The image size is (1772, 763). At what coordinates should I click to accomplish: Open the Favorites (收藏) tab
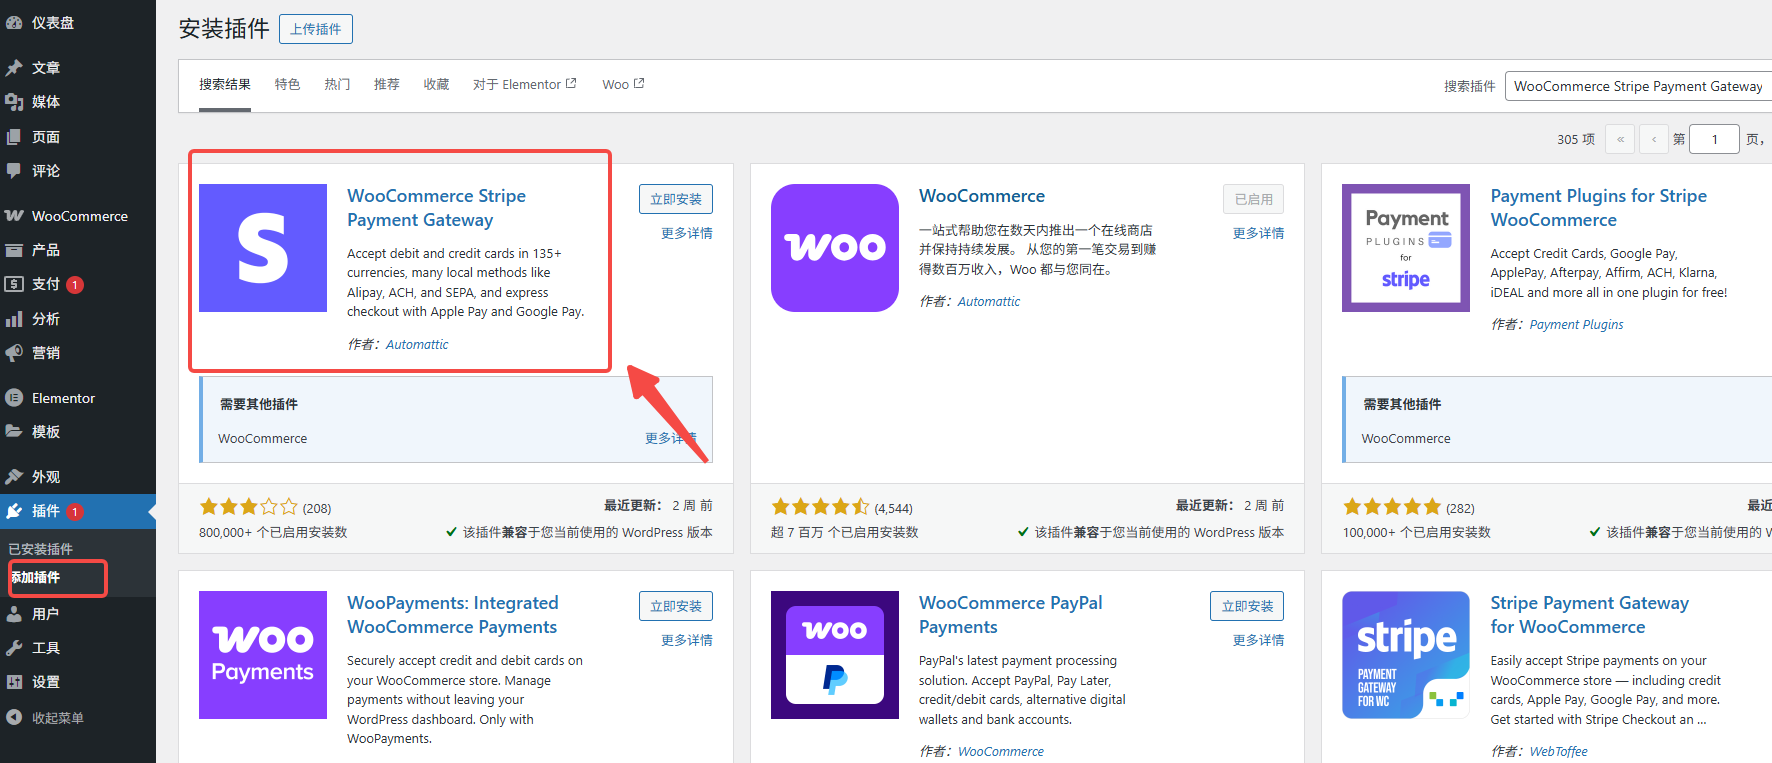tap(436, 85)
